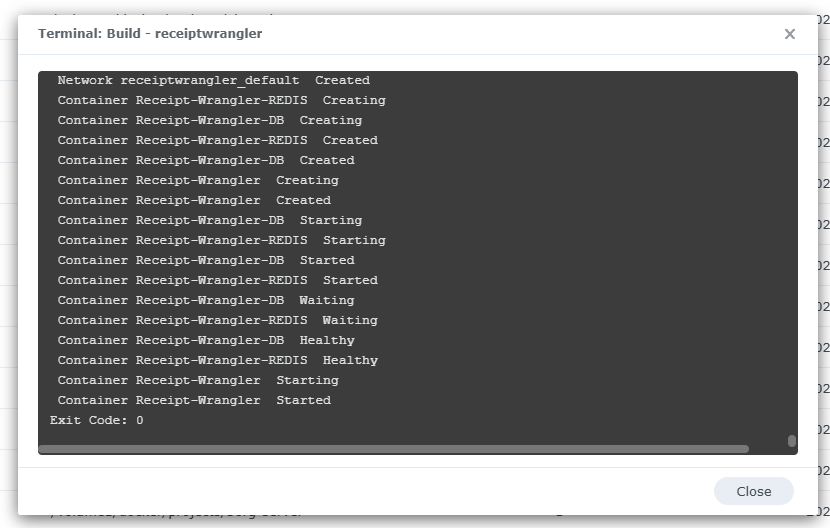Click the 'Receipt-Wrangler-DB Healthy' line
This screenshot has height=528, width=830.
(205, 340)
